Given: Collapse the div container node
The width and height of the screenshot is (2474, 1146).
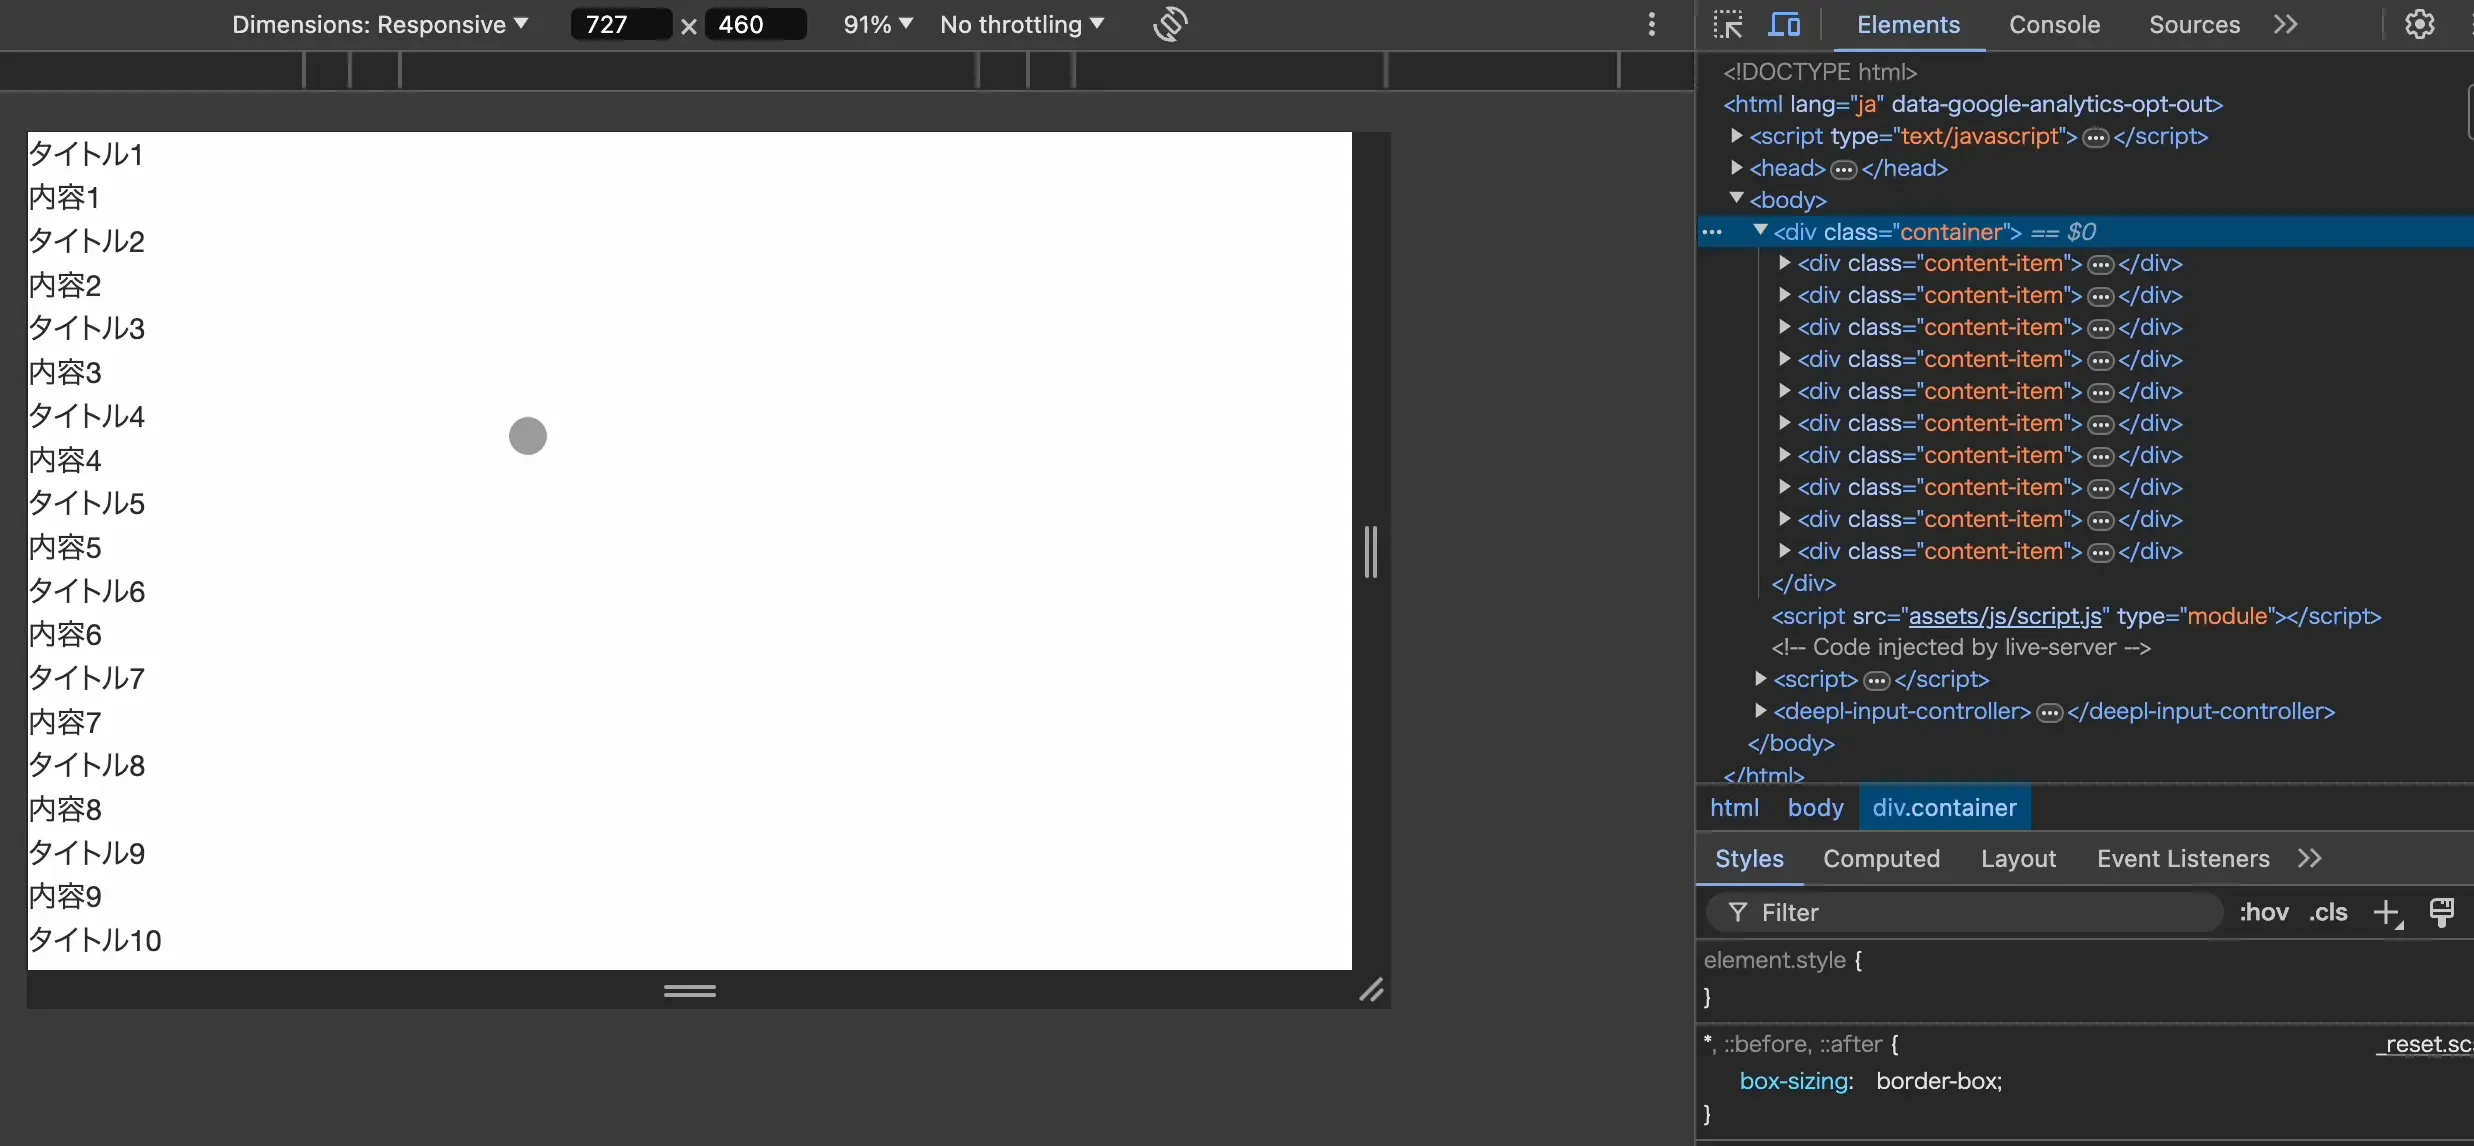Looking at the screenshot, I should [x=1760, y=230].
